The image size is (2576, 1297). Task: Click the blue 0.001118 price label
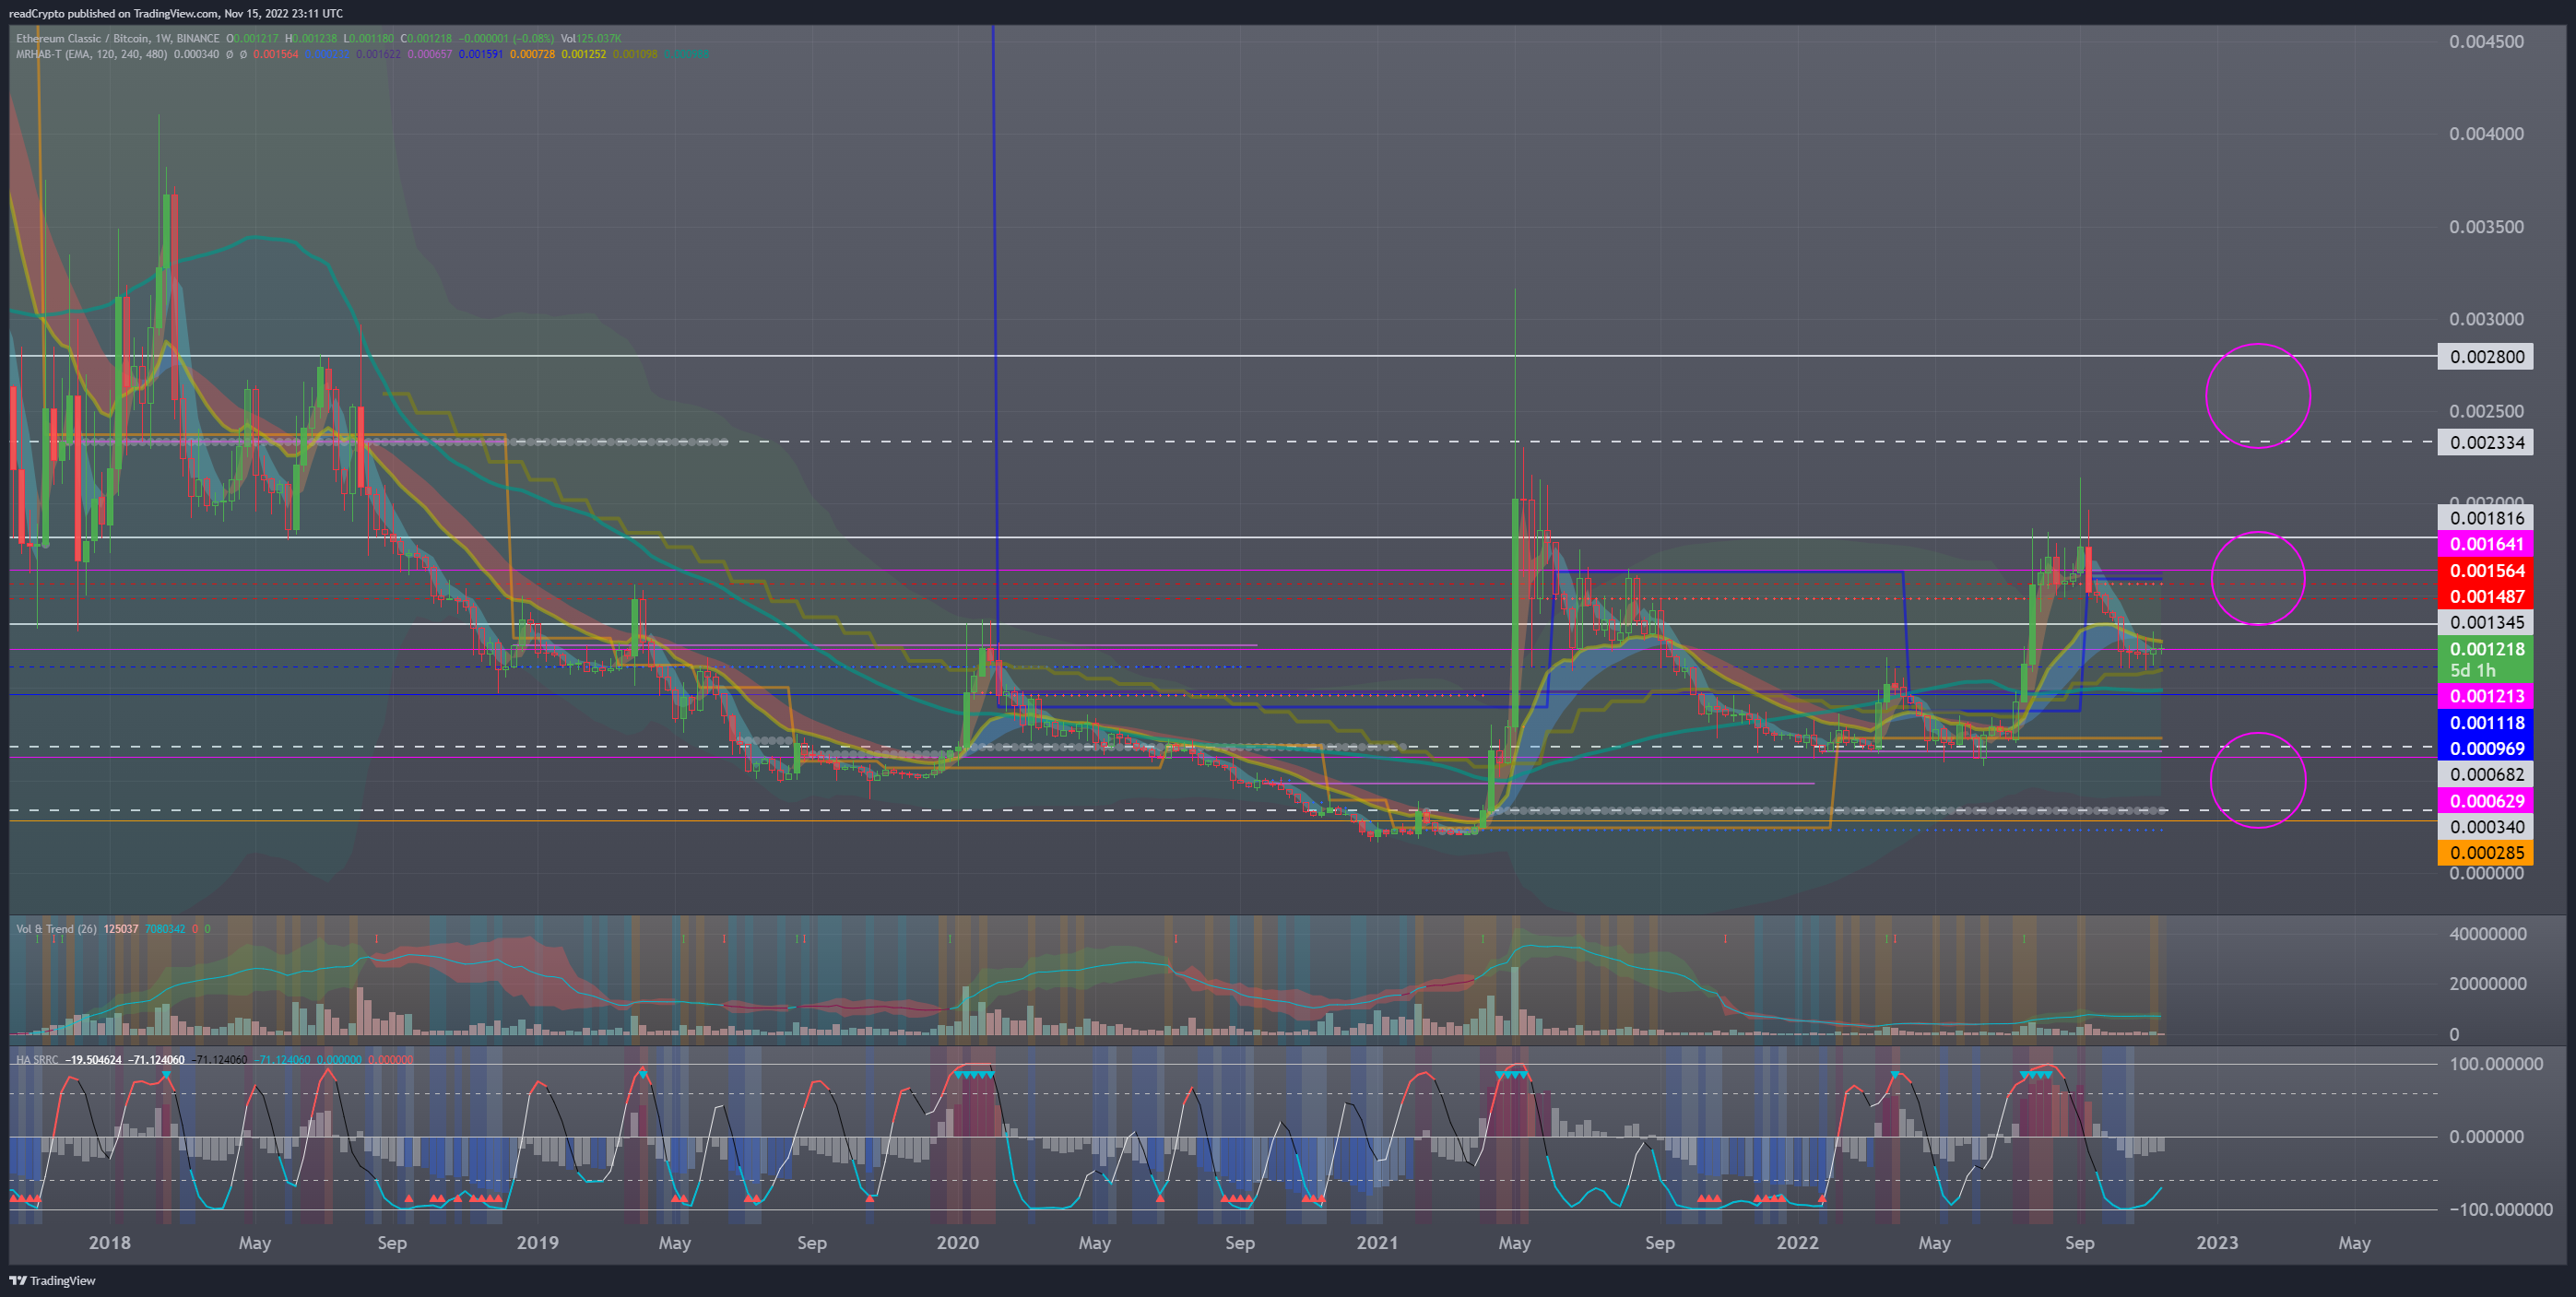2486,723
